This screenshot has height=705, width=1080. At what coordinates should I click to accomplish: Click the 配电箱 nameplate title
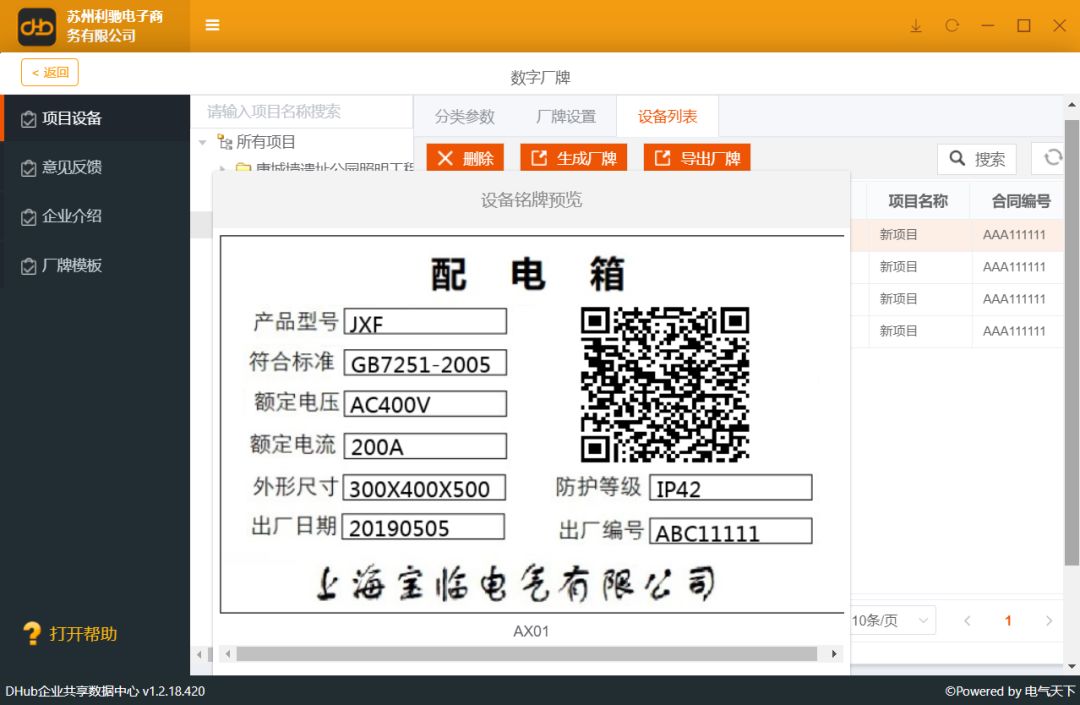click(x=528, y=273)
